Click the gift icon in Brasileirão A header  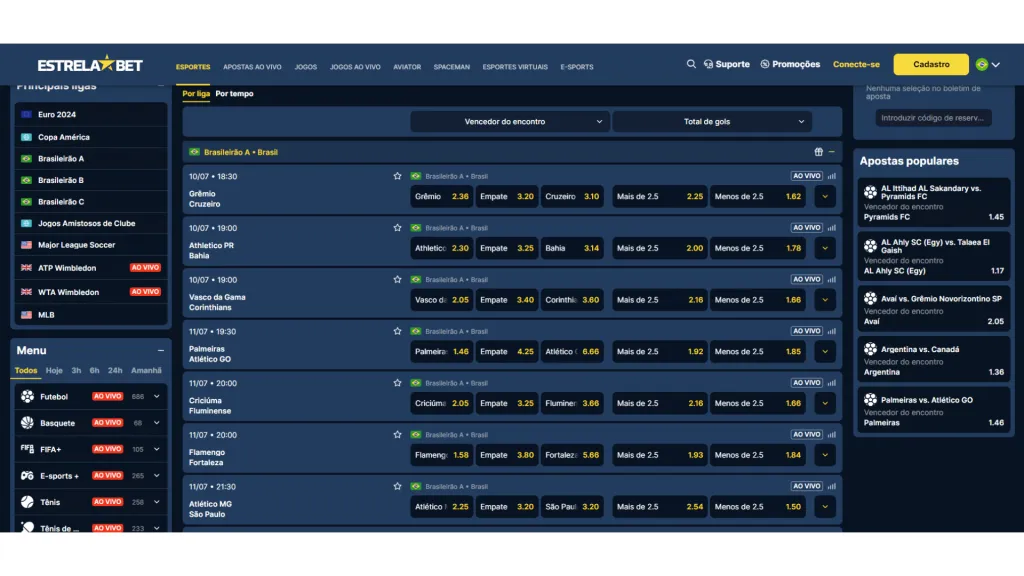click(818, 152)
